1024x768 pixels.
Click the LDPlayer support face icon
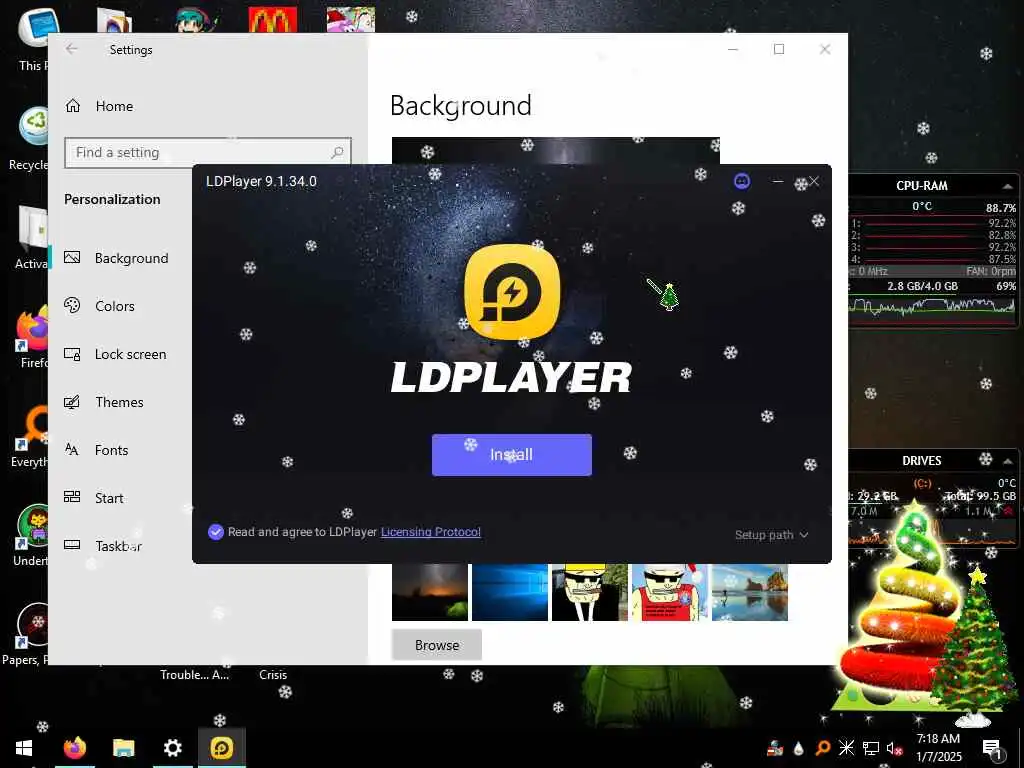(x=742, y=181)
